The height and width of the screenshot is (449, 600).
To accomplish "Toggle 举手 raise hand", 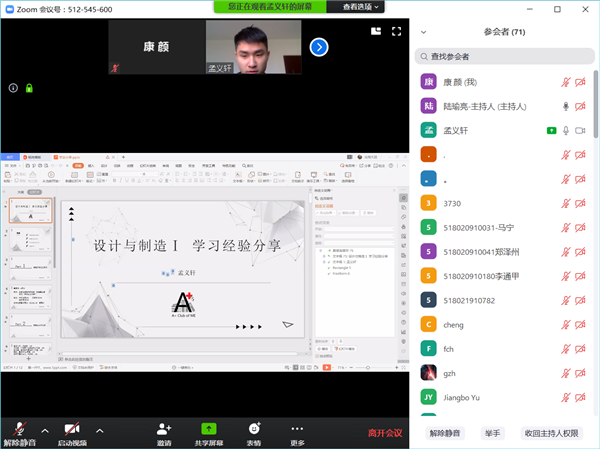I will (493, 433).
